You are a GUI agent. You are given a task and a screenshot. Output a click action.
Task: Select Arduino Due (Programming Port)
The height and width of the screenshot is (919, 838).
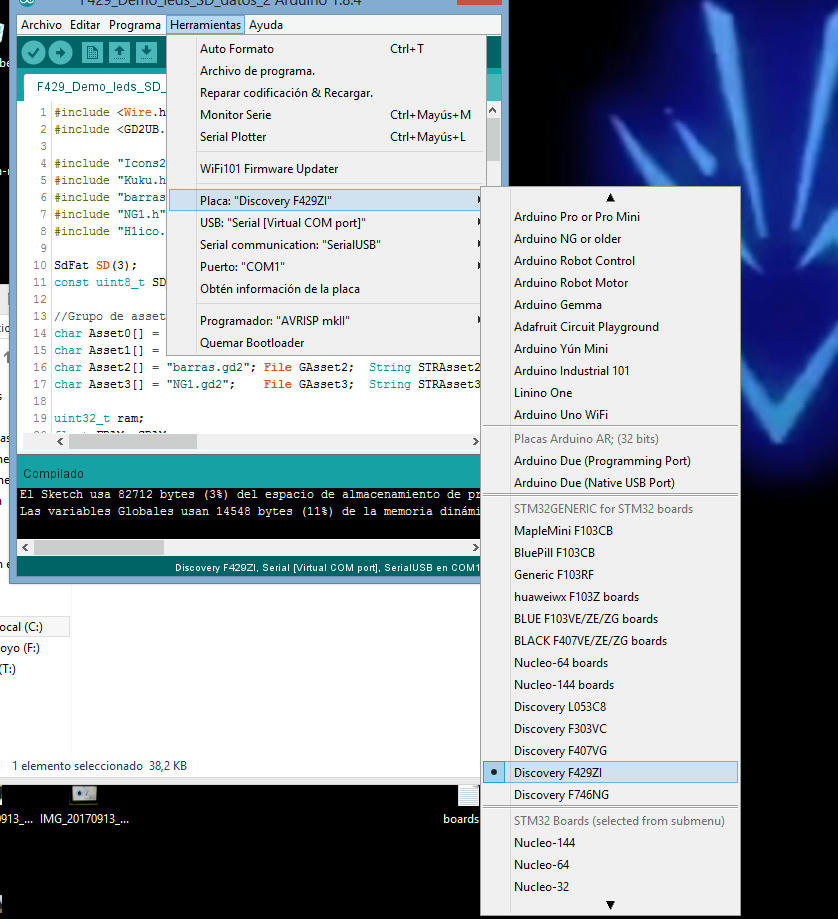click(610, 461)
